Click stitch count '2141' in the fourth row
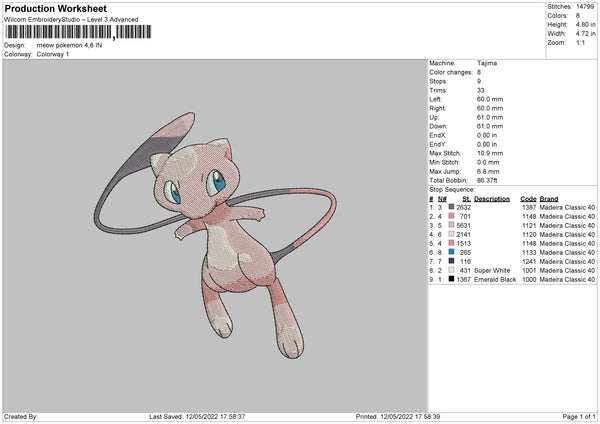 463,234
